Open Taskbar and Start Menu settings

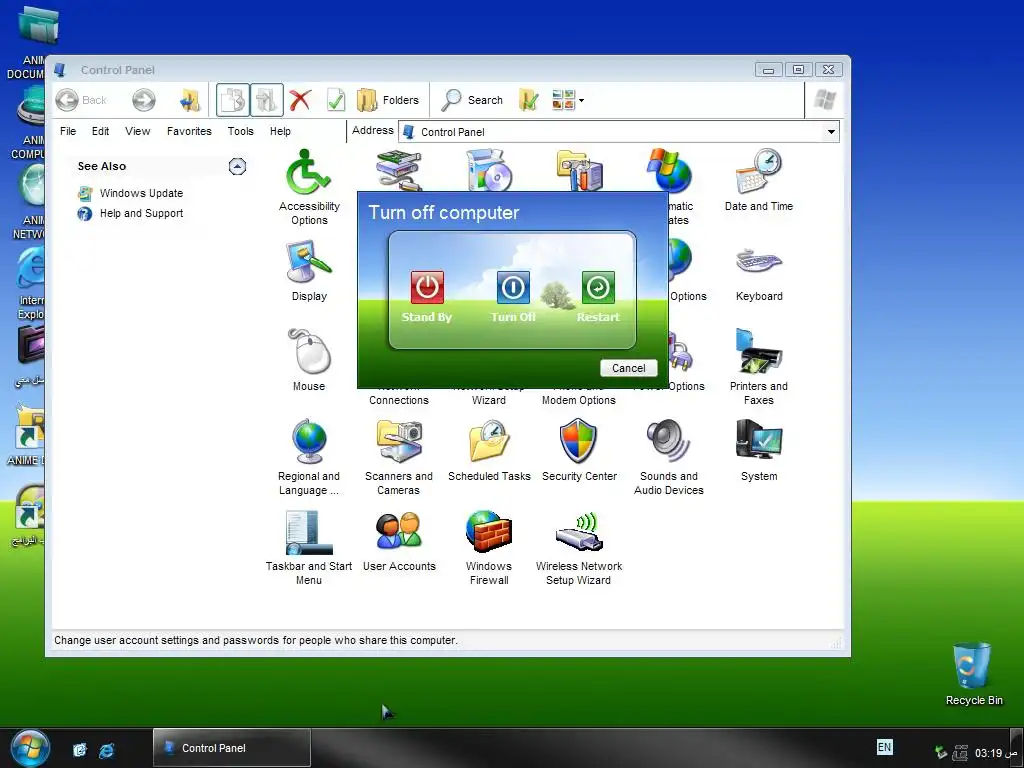pos(309,547)
